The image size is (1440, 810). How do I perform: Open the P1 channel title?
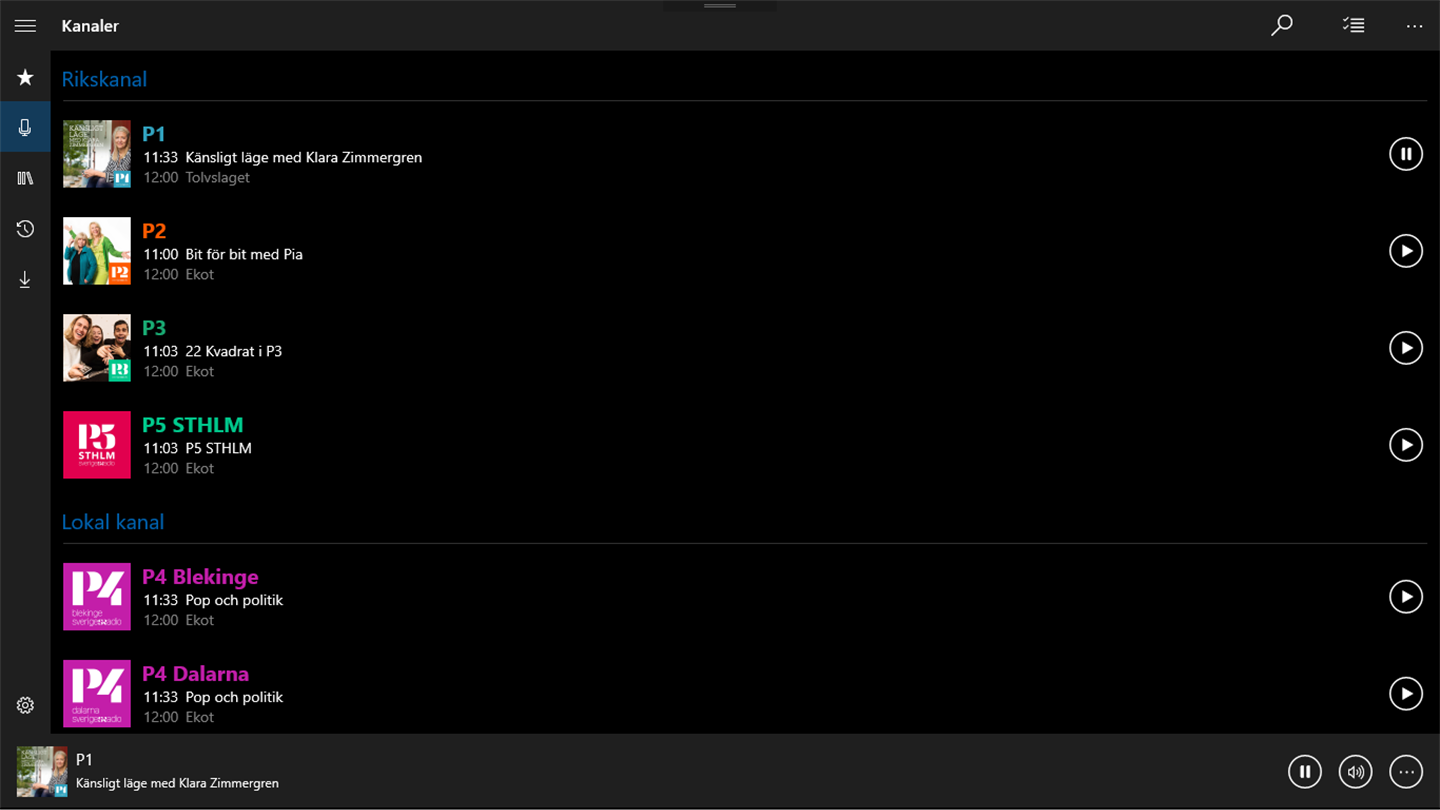154,134
